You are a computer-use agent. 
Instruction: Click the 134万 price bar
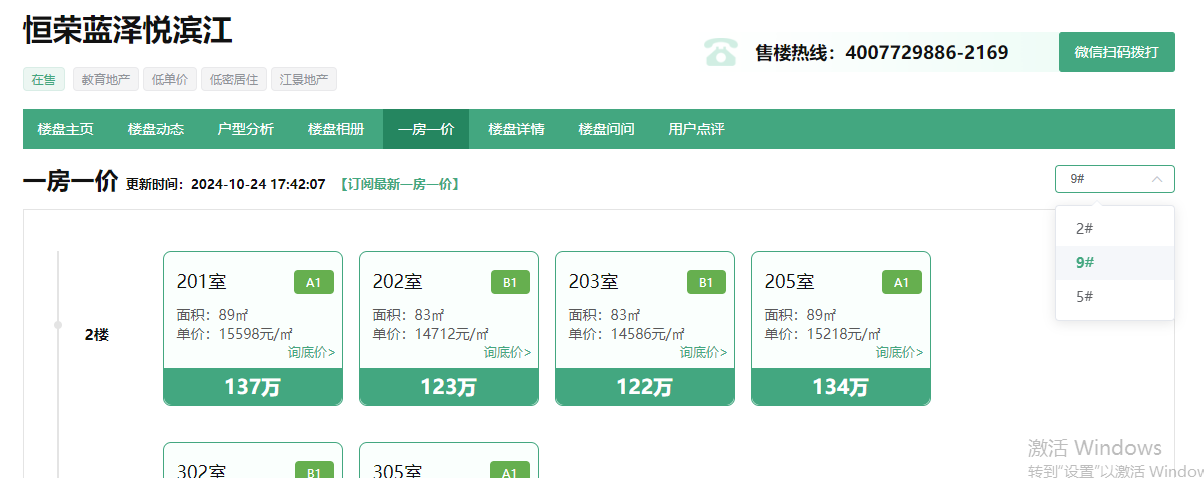click(841, 387)
